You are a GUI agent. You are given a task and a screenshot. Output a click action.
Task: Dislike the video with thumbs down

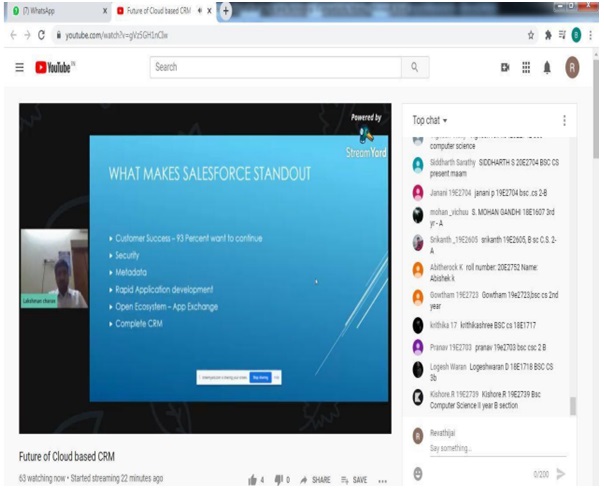click(279, 480)
